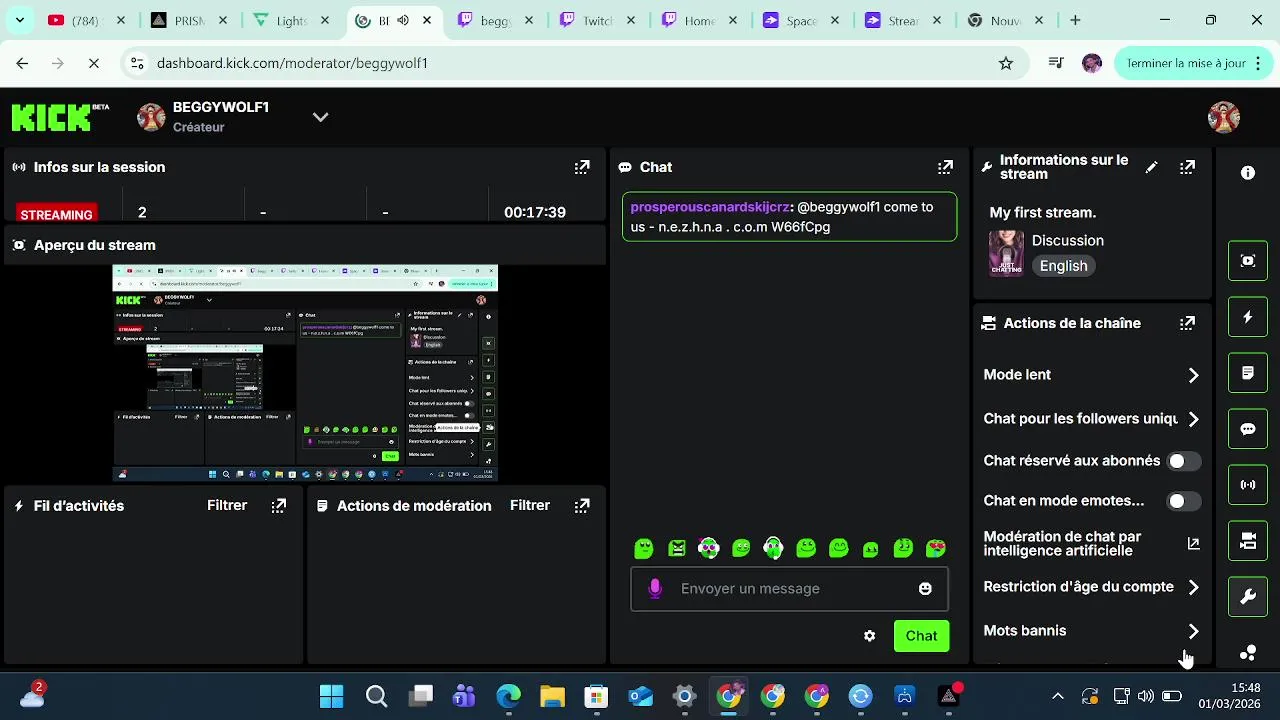Toggle the activity feed lightning sidebar icon
Screen dimensions: 1280x720
[1248, 317]
